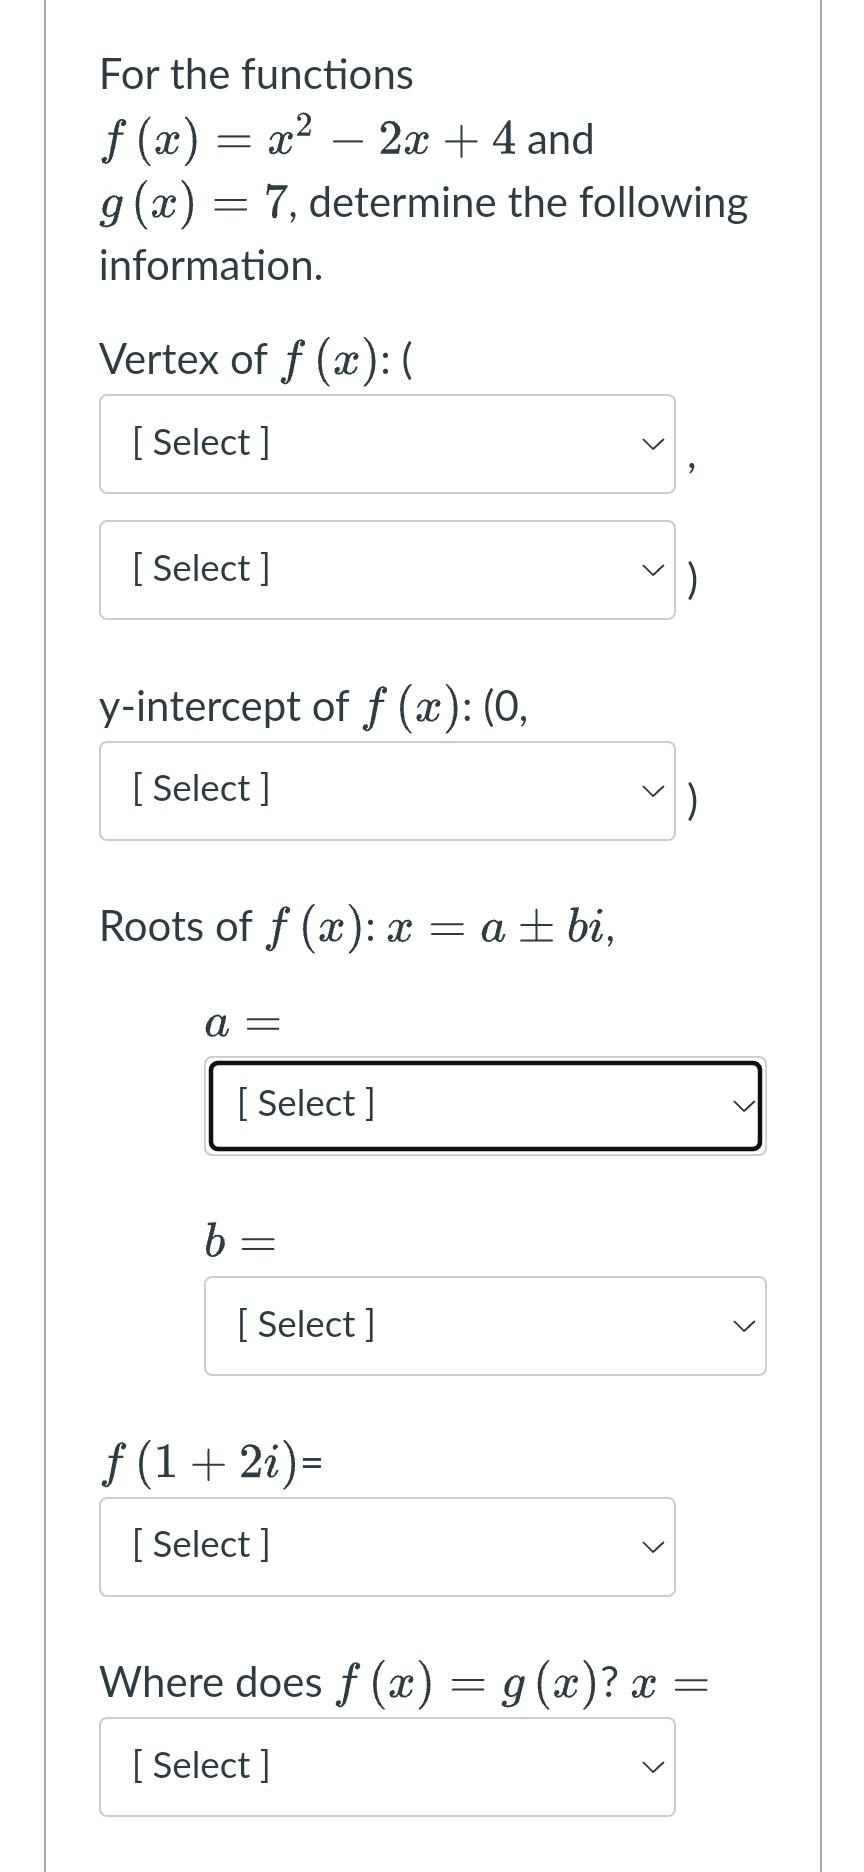864x1872 pixels.
Task: Click the chevron on the f(1+2i) dropdown
Action: [x=652, y=1546]
